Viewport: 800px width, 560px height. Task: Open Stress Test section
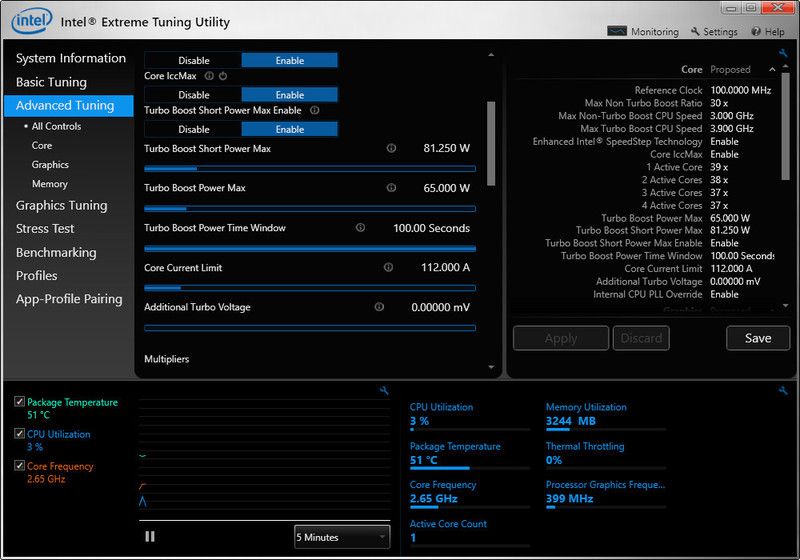tap(45, 228)
